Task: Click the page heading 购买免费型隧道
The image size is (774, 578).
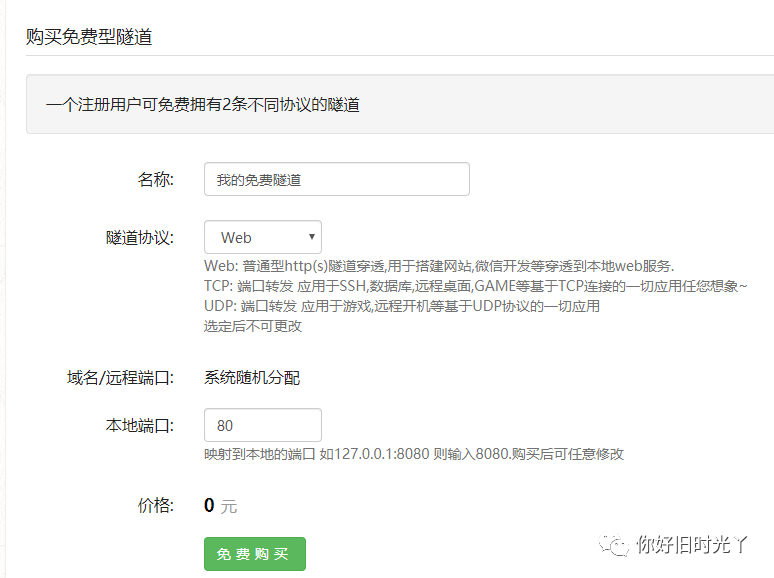Action: pos(89,37)
